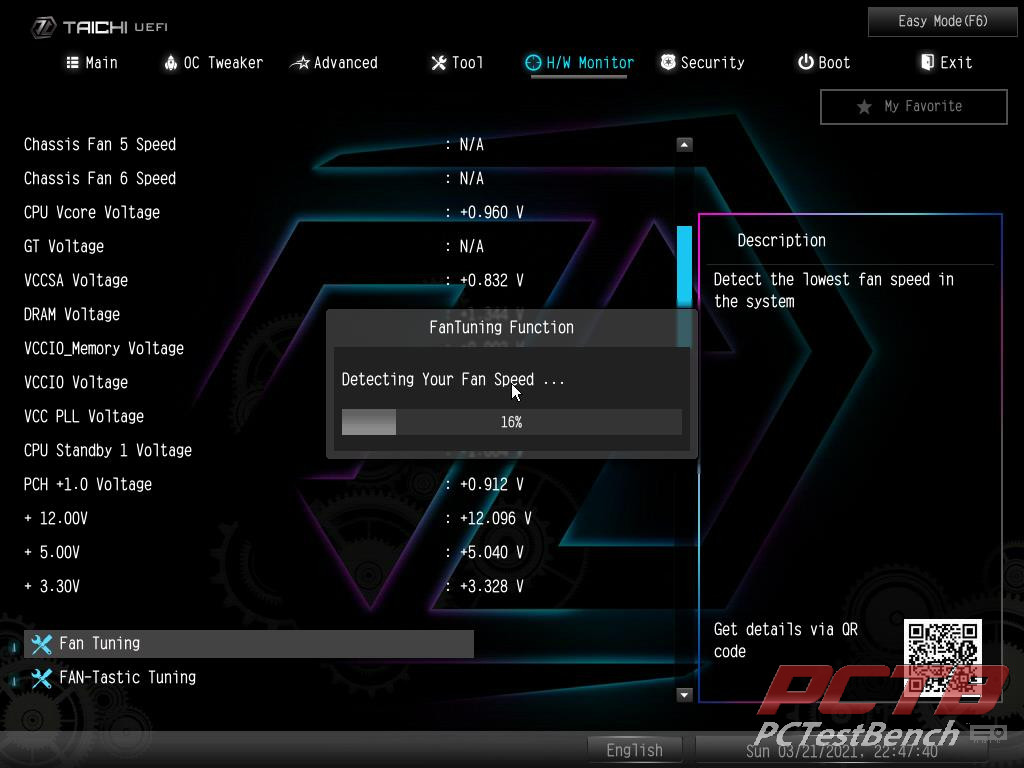Click the +0.960 V Vcore value
Screen dimensions: 1024x768
click(x=492, y=212)
